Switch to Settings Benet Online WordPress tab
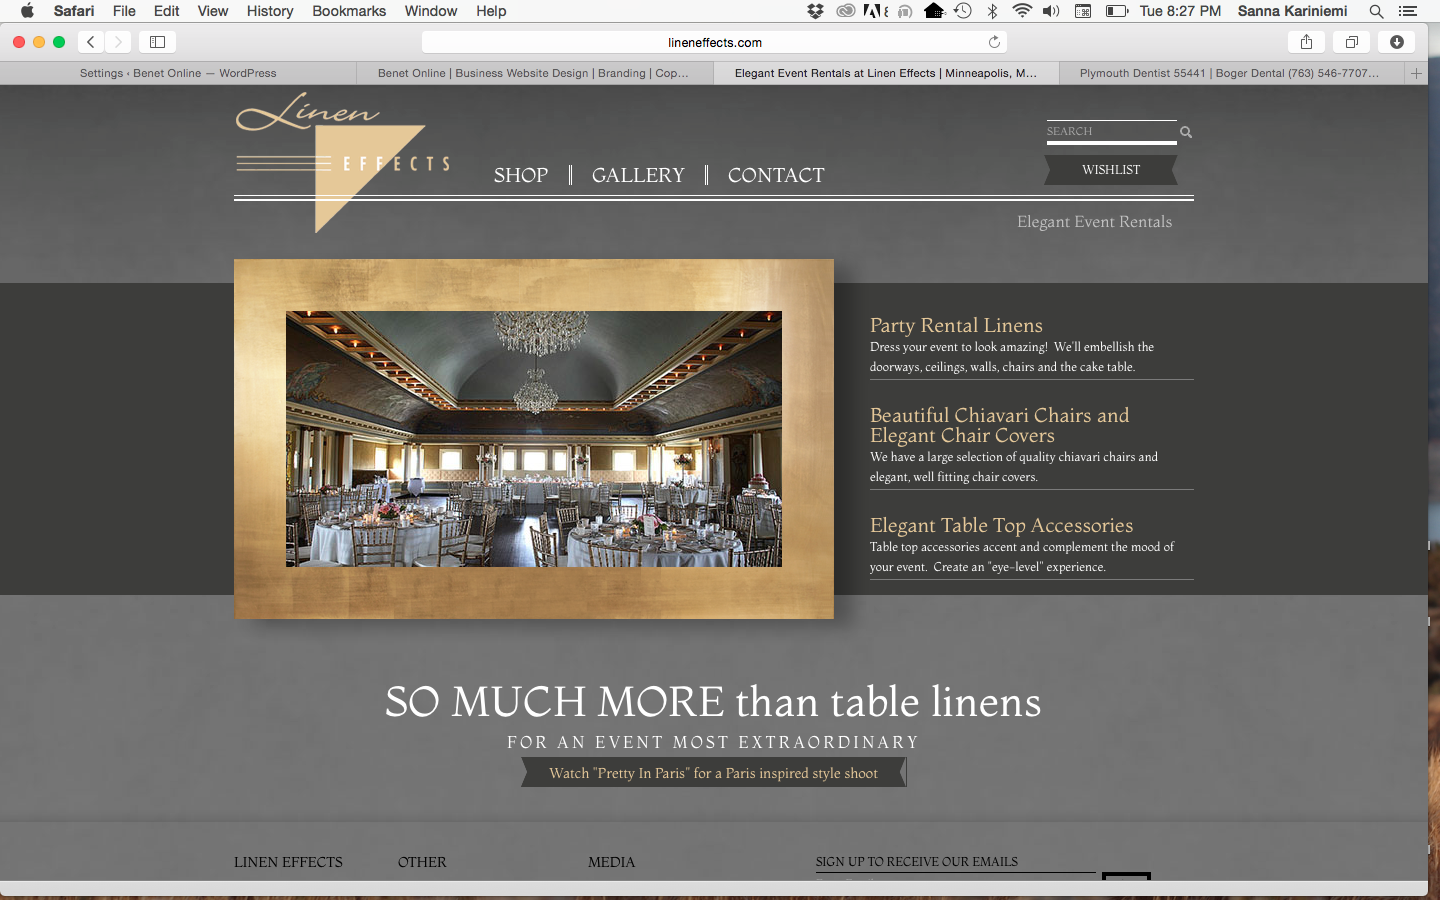This screenshot has width=1440, height=900. (178, 73)
